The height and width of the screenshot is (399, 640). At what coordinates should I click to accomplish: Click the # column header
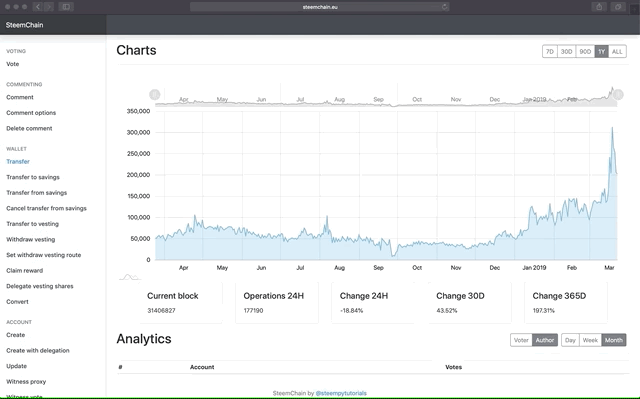pos(120,367)
